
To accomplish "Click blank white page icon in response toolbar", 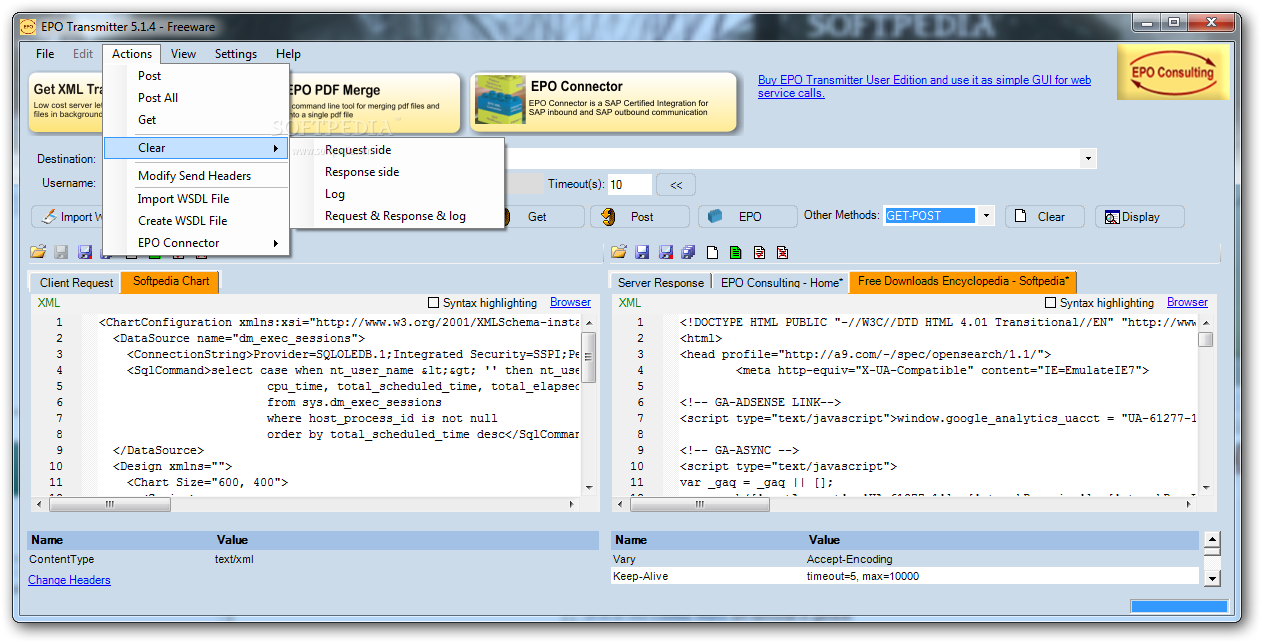I will click(712, 252).
